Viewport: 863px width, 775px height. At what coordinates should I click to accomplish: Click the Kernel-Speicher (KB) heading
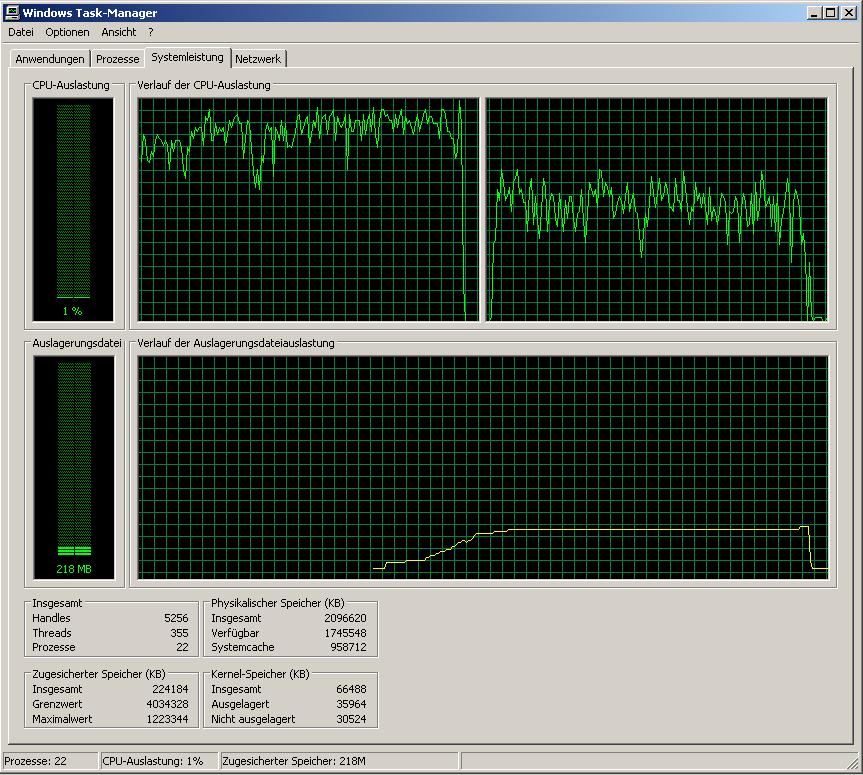260,674
